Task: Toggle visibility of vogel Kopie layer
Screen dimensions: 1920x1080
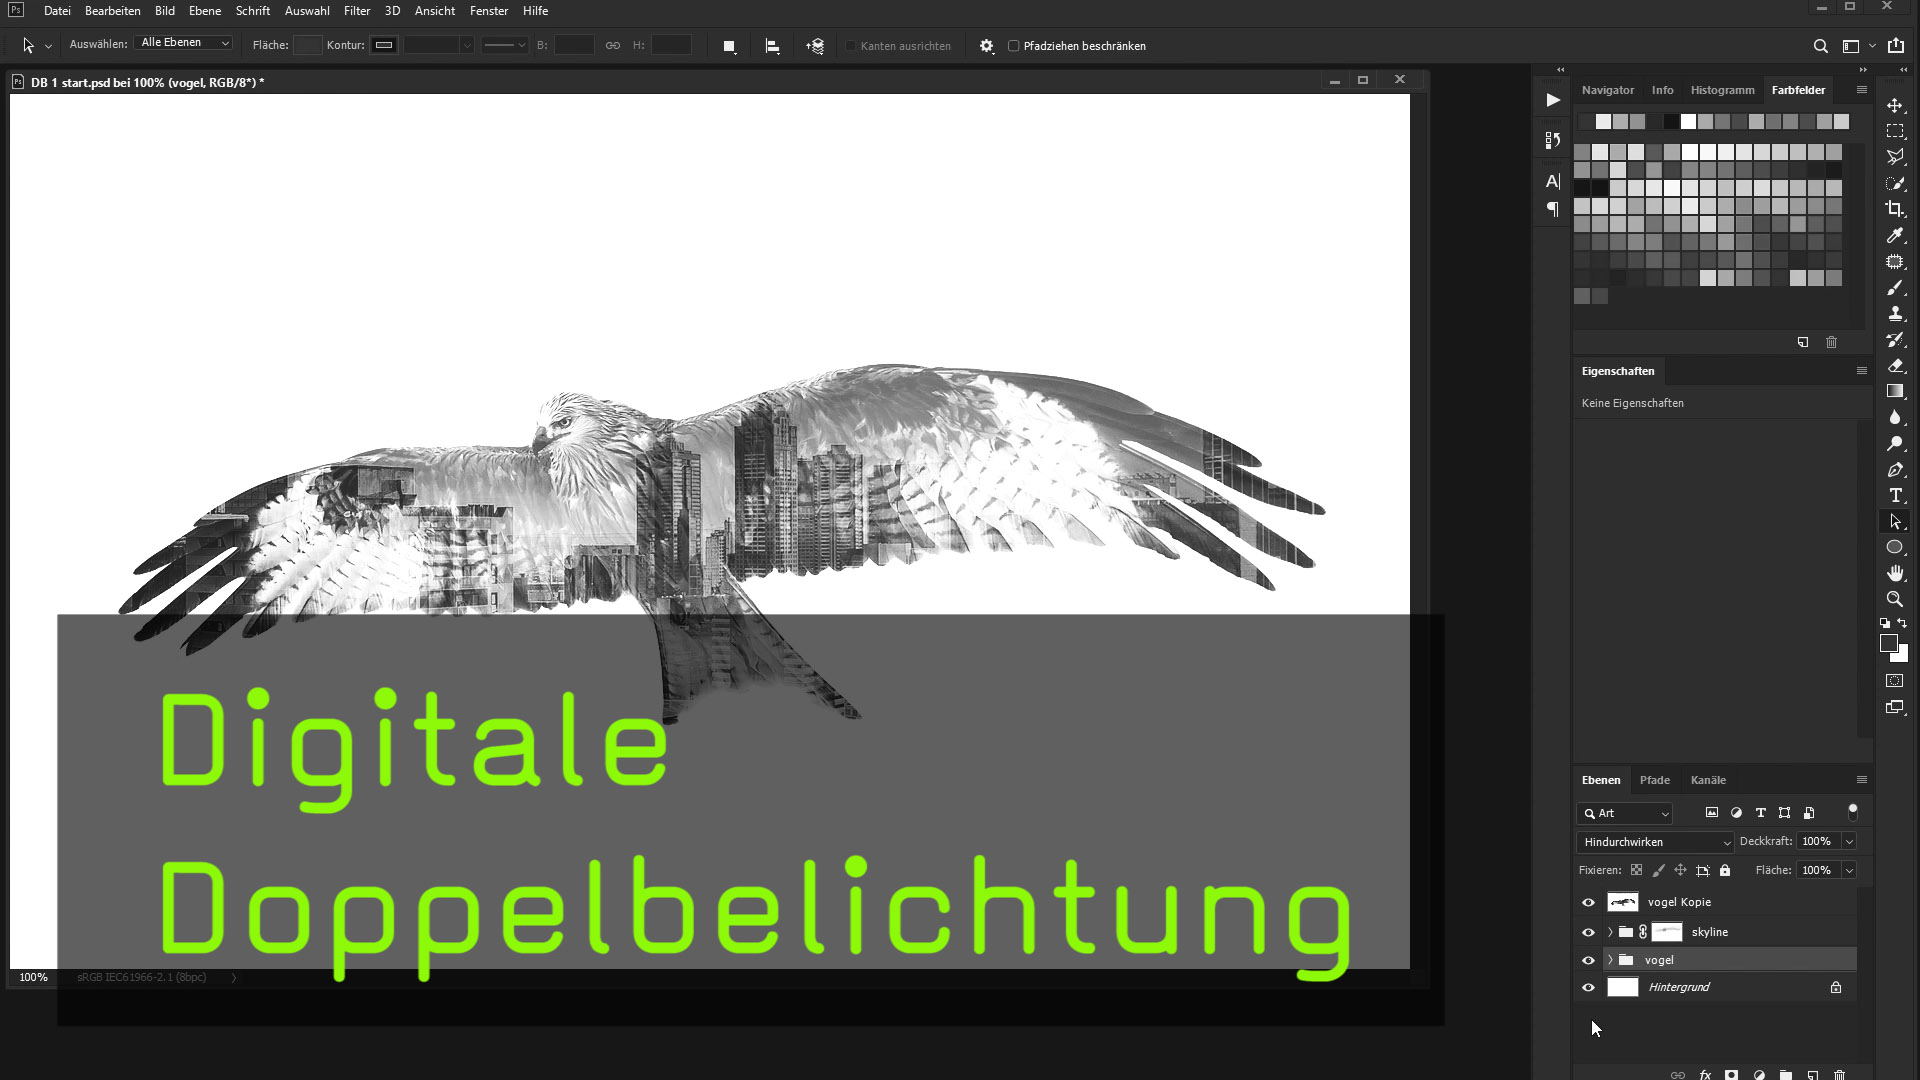Action: click(1588, 902)
